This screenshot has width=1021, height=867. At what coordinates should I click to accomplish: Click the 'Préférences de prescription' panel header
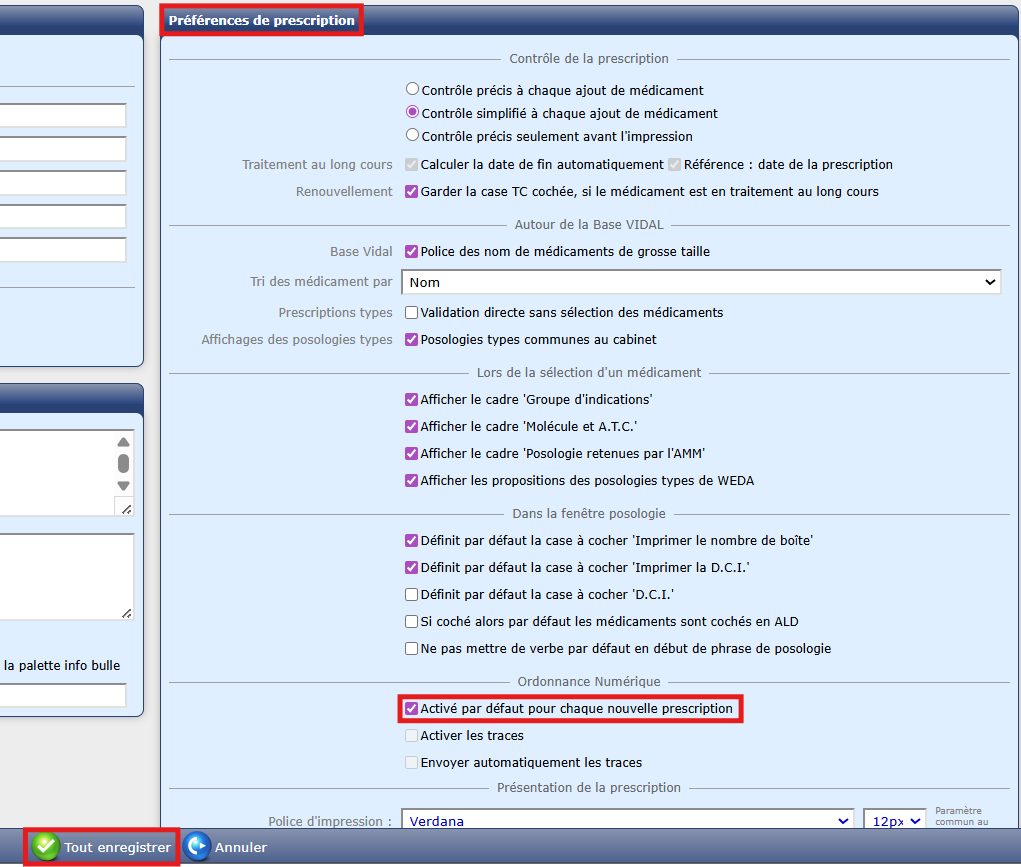pos(261,20)
